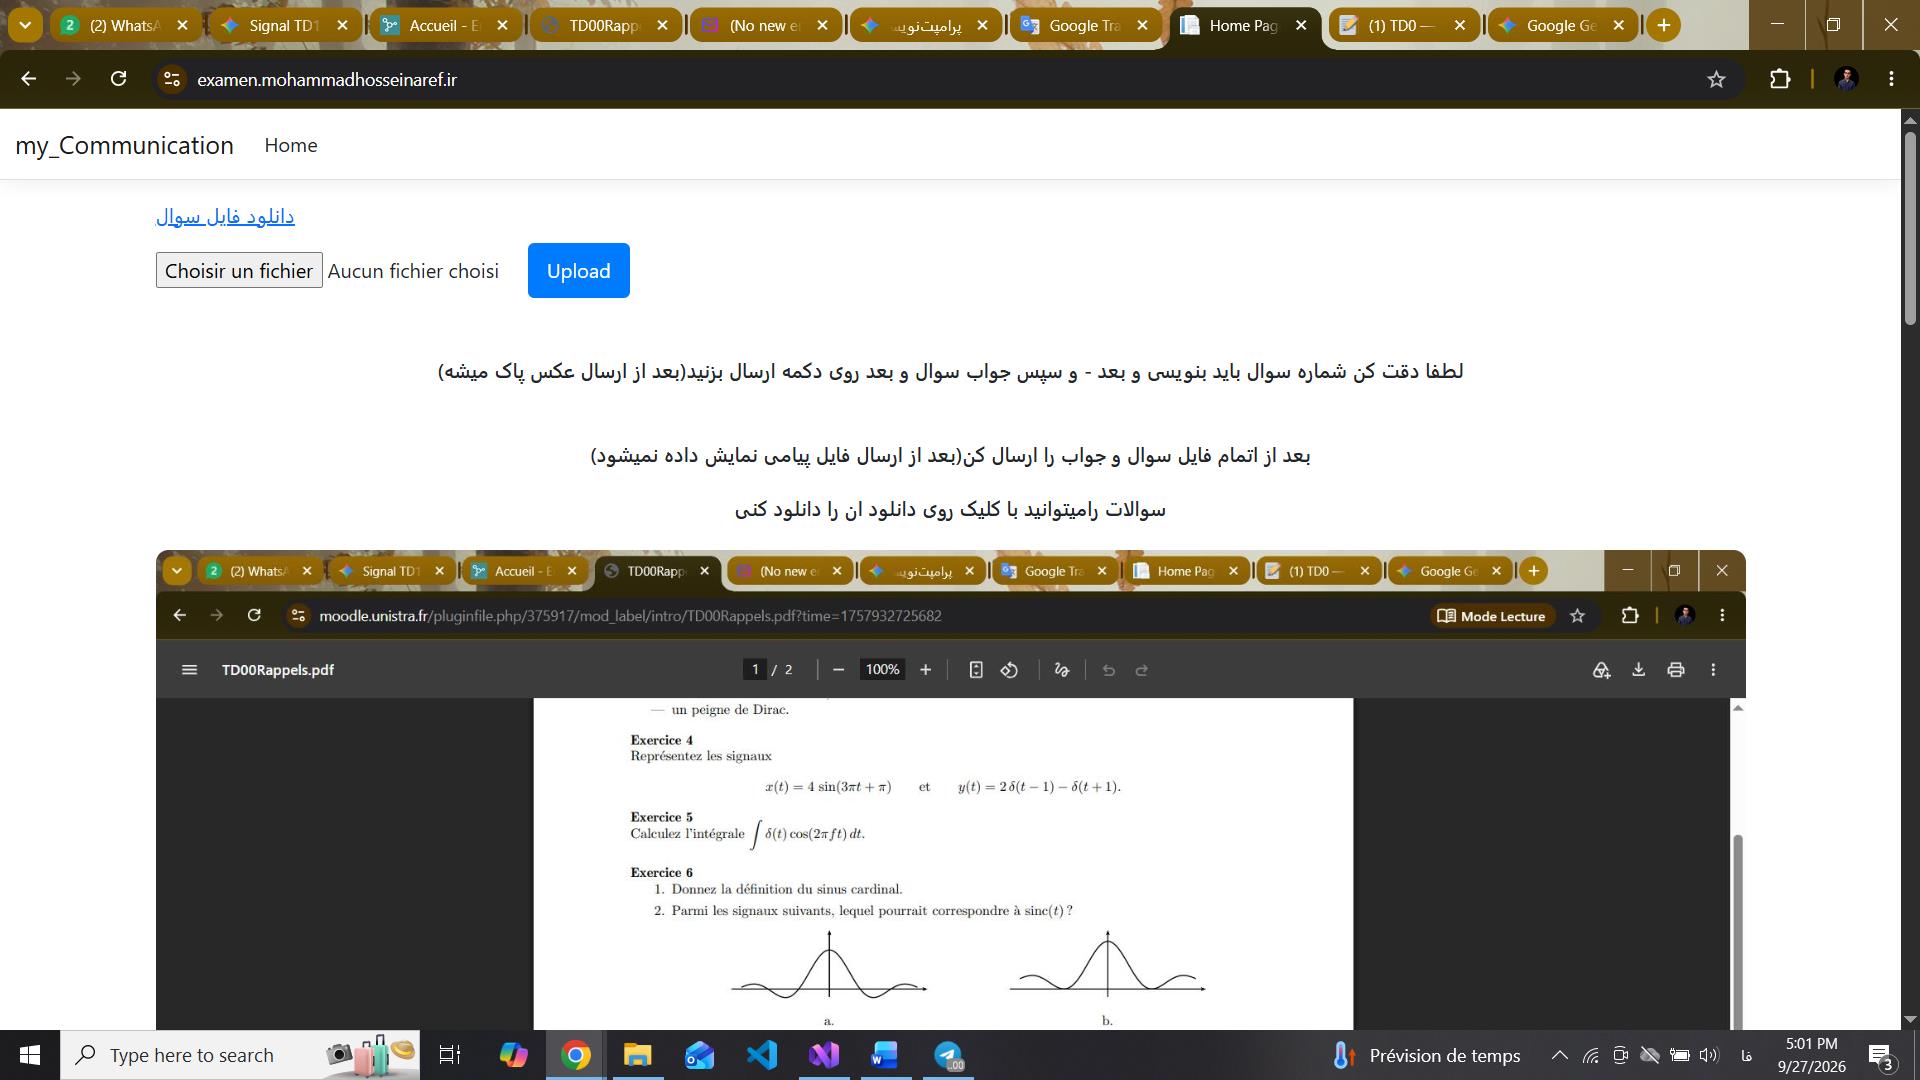This screenshot has height=1080, width=1920.
Task: Open the Windows Start menu
Action: [x=30, y=1055]
